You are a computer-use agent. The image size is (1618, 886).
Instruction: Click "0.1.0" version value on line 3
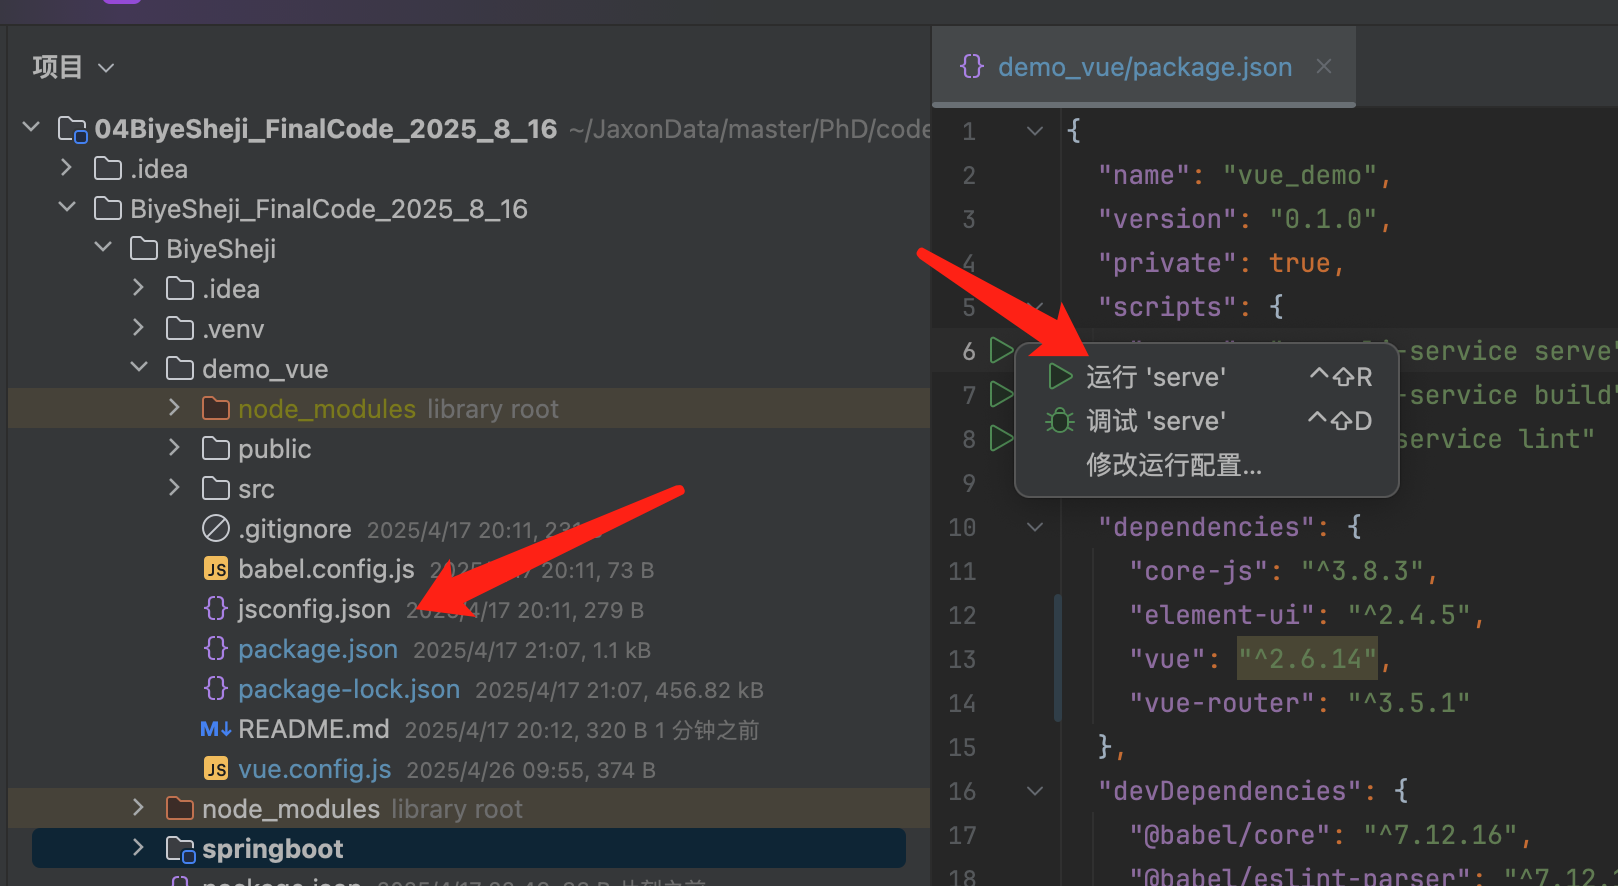pos(1324,219)
